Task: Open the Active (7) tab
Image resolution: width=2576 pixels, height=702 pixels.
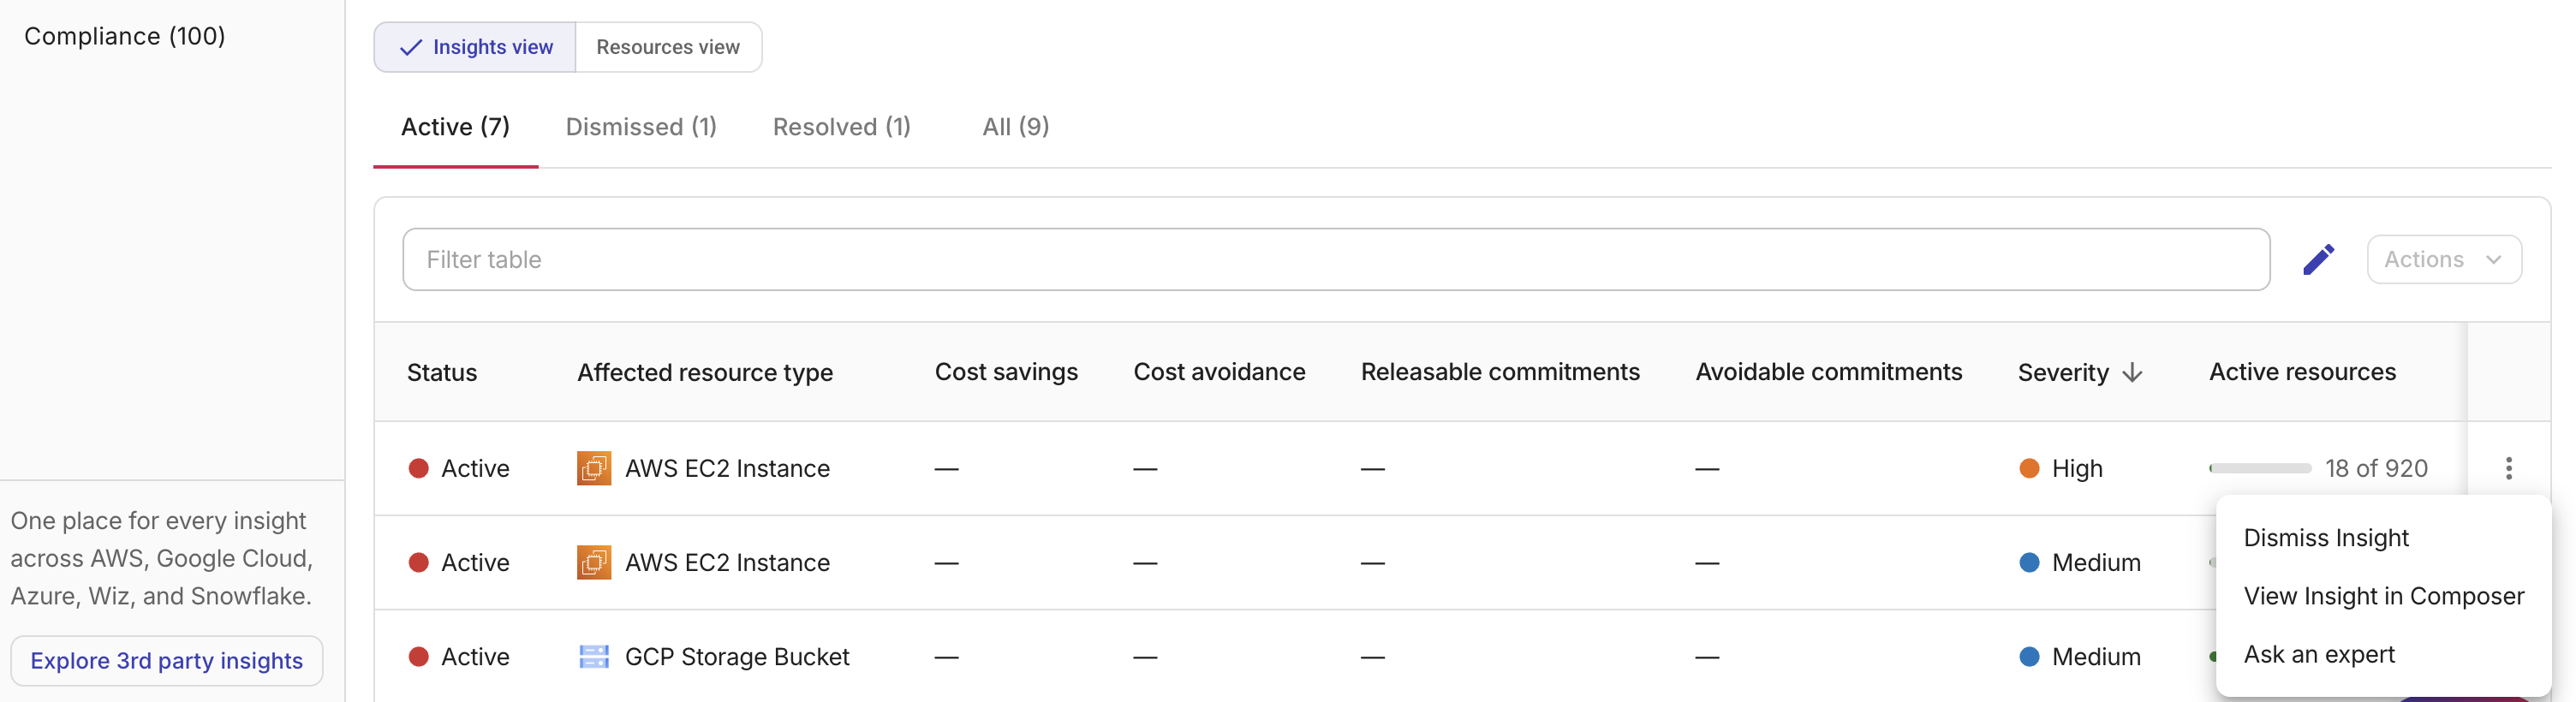Action: [455, 127]
